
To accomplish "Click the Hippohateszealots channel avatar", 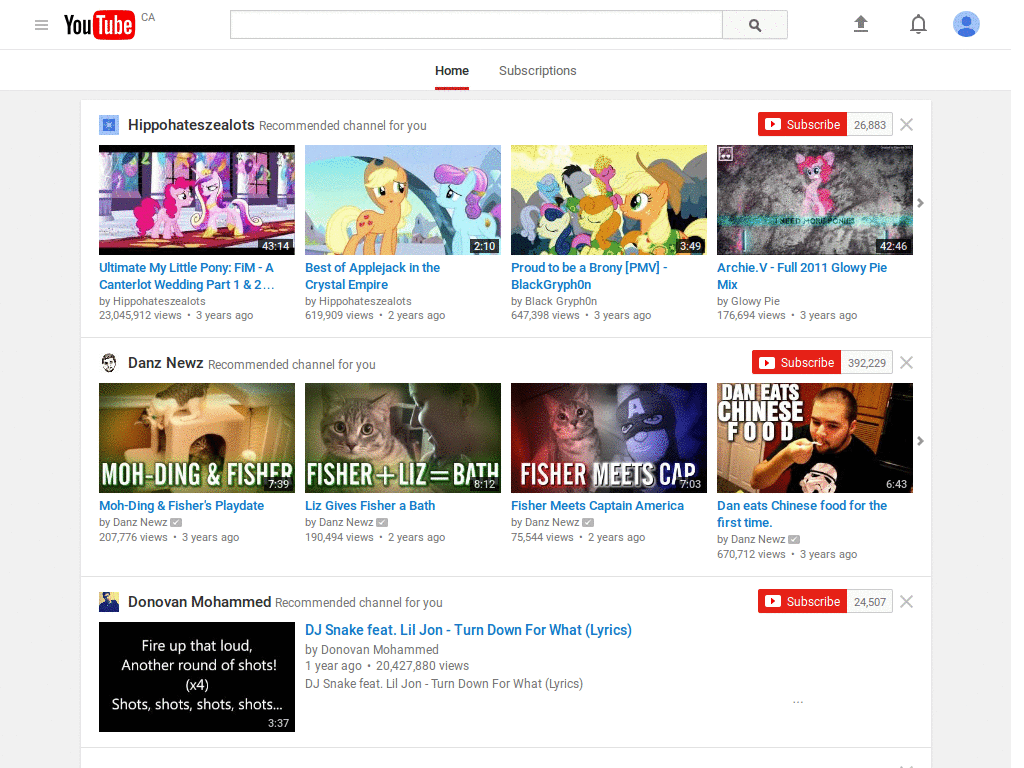I will point(109,125).
